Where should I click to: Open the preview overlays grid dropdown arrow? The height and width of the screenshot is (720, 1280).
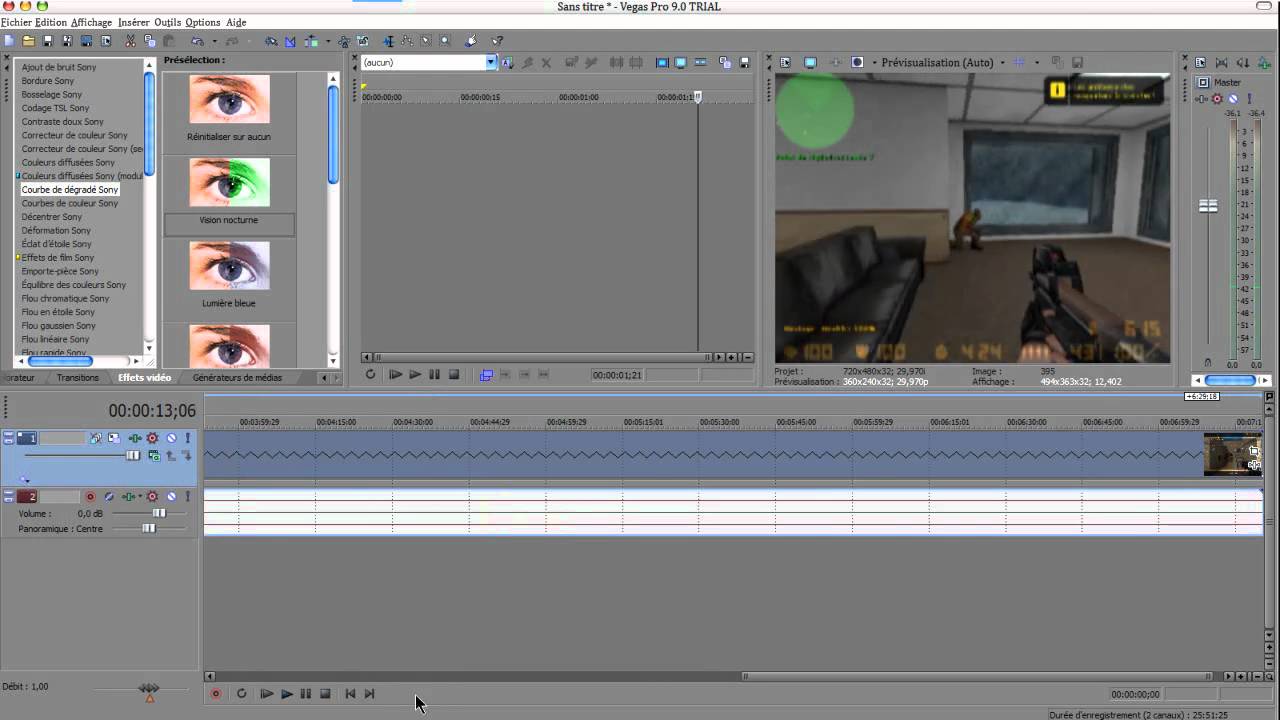1037,62
